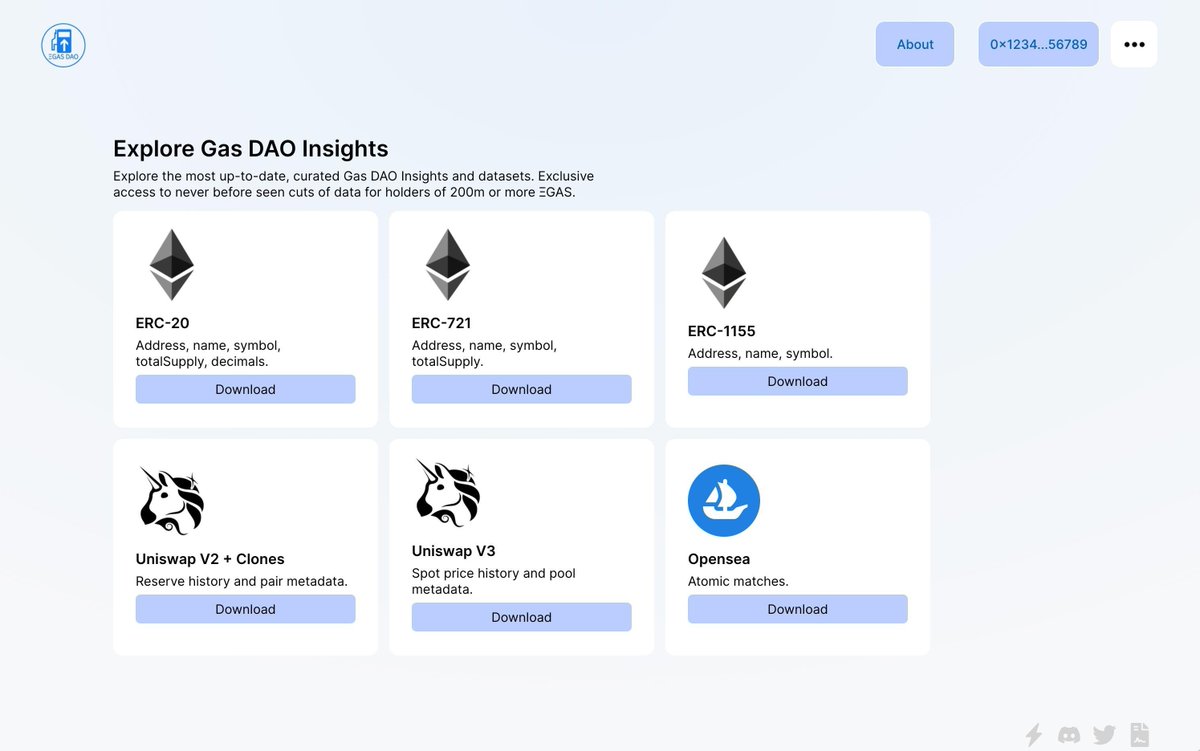Open the About page
1200x751 pixels.
click(x=915, y=44)
